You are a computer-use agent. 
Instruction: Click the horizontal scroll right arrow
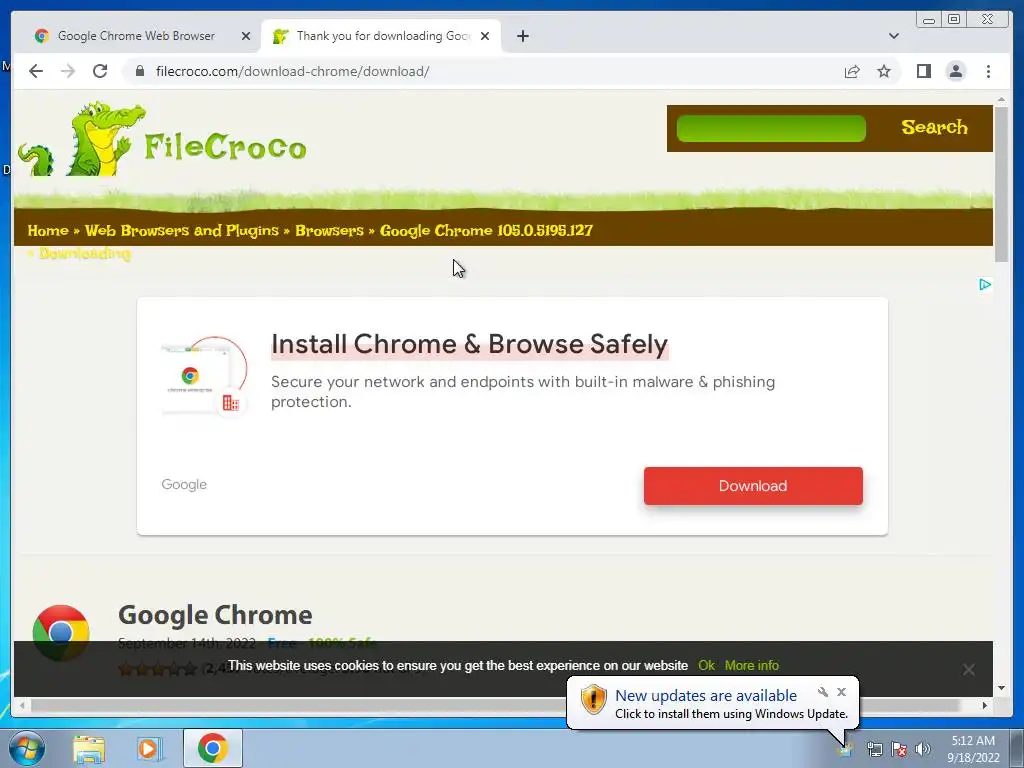[984, 705]
